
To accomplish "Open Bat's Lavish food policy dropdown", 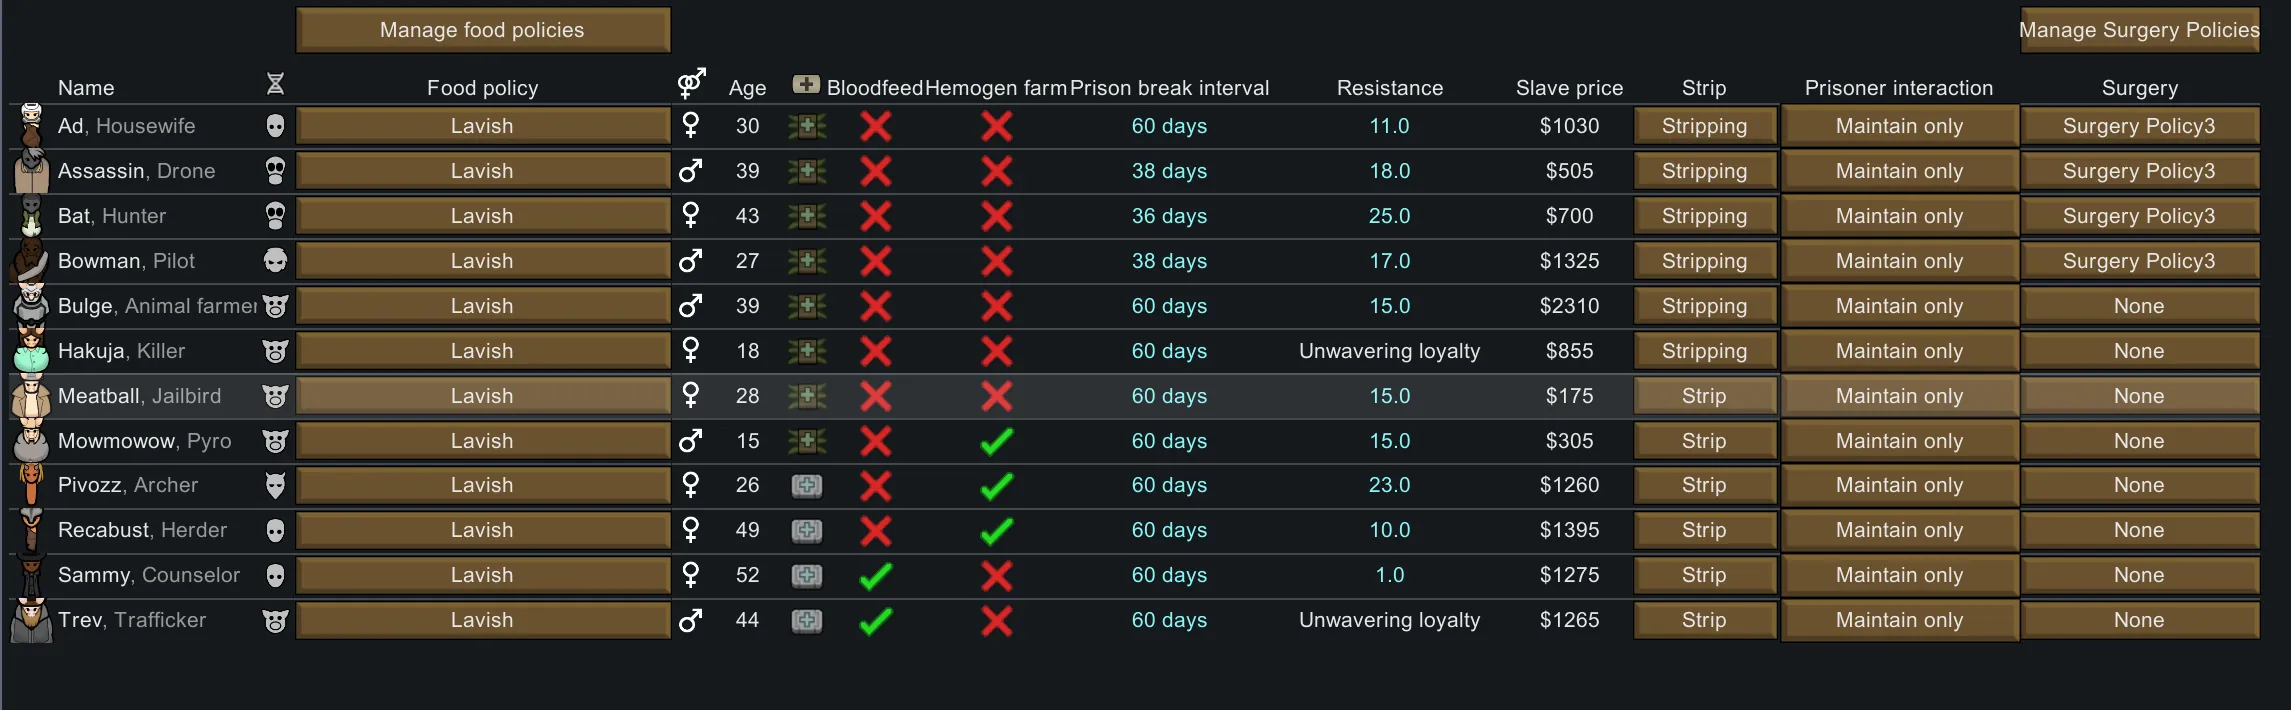I will tap(482, 216).
